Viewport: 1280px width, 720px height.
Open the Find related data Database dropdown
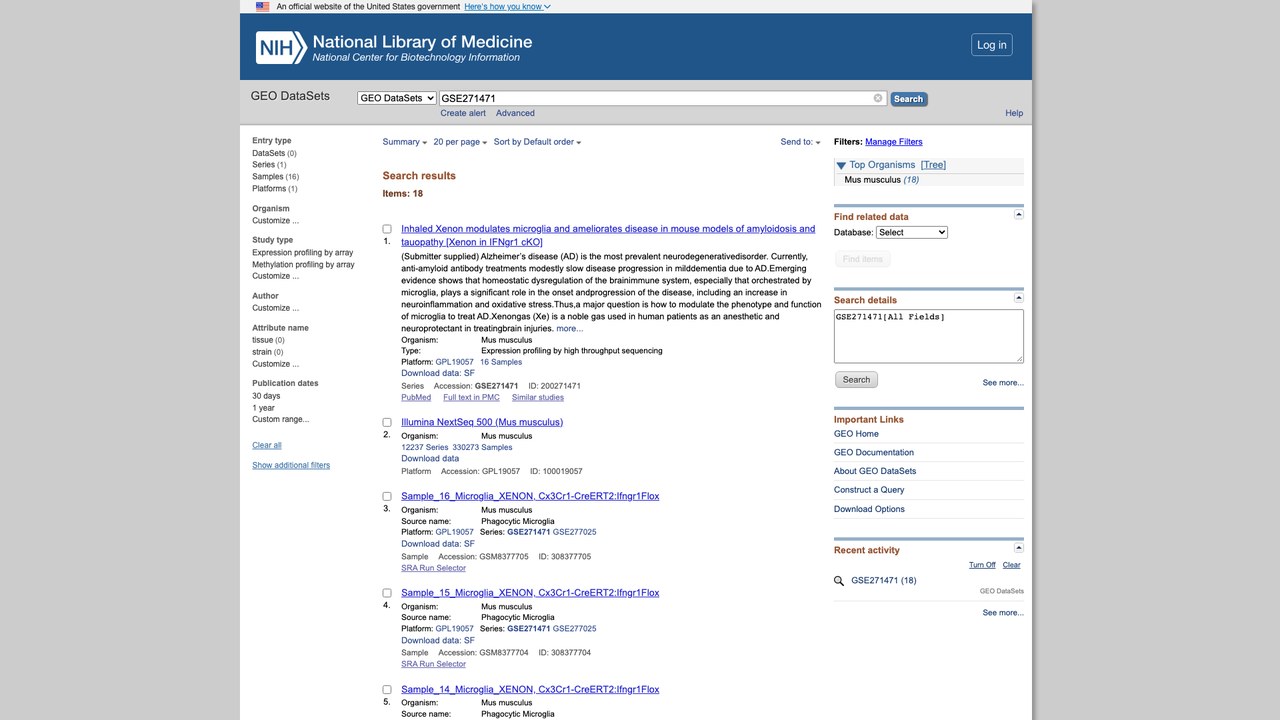(912, 232)
